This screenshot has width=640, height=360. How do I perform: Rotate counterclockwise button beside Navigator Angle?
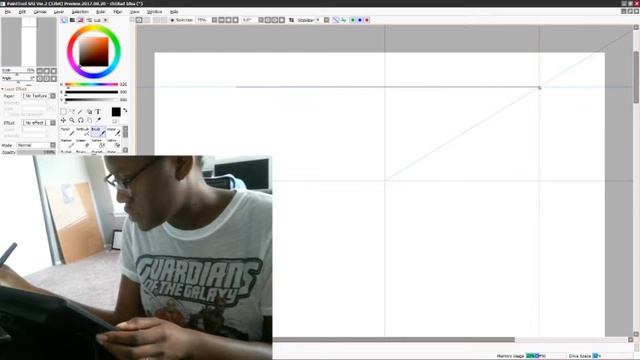click(x=40, y=78)
